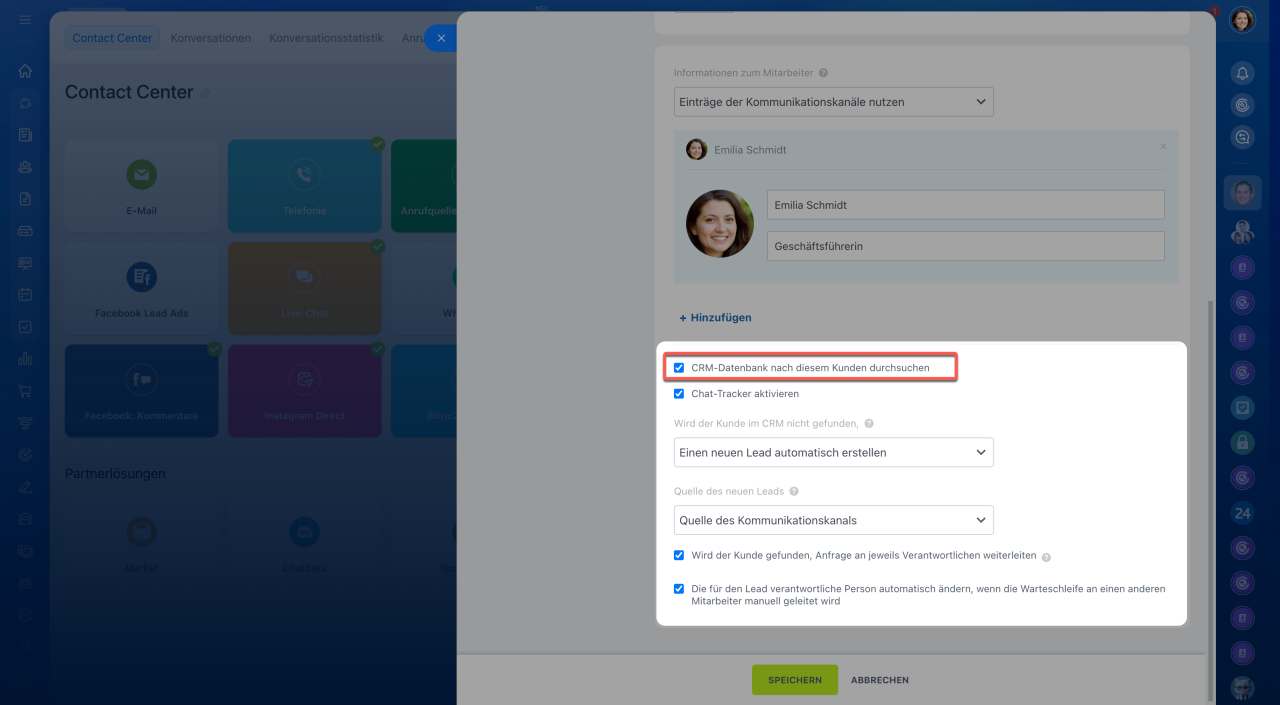1280x705 pixels.
Task: Click Emilia Schmidt's large profile photo
Action: [720, 224]
